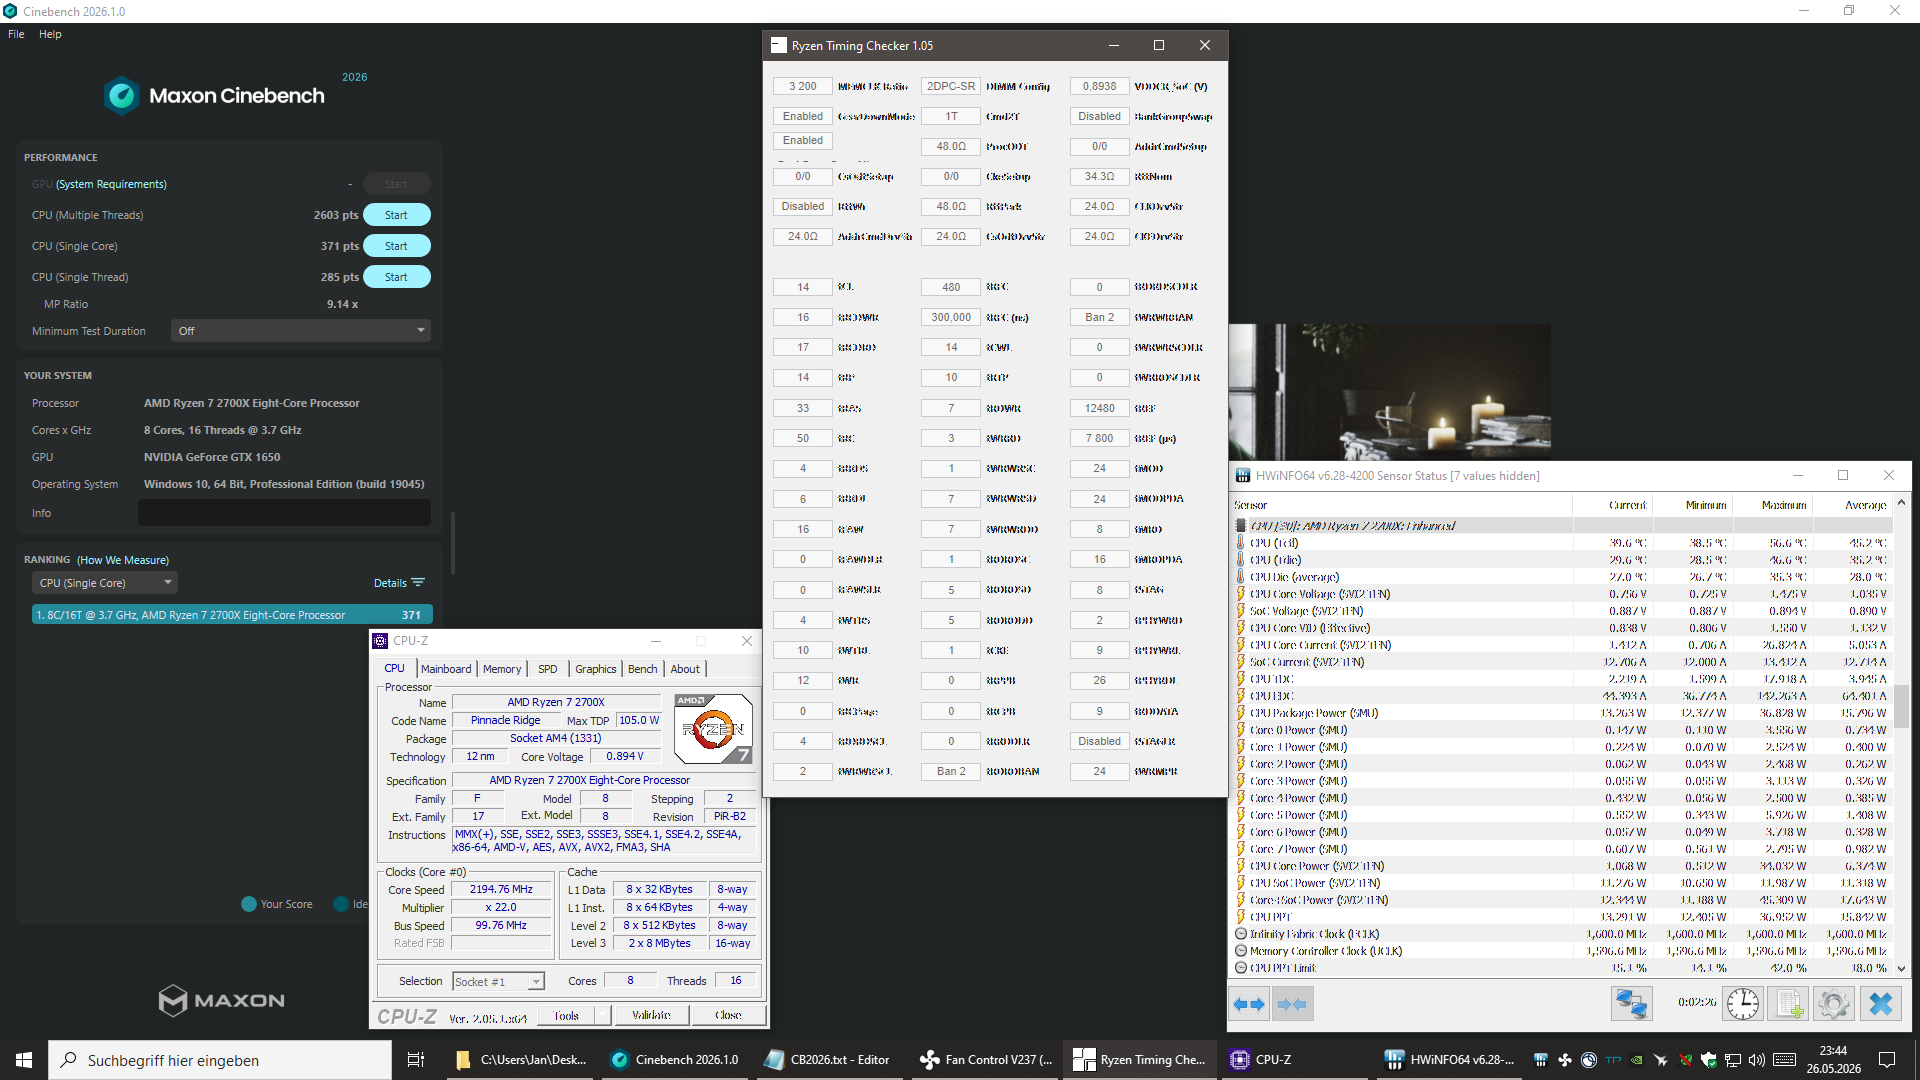Screen dimensions: 1920x1080
Task: Switch to the SPD tab in CPU-Z
Action: click(x=548, y=669)
